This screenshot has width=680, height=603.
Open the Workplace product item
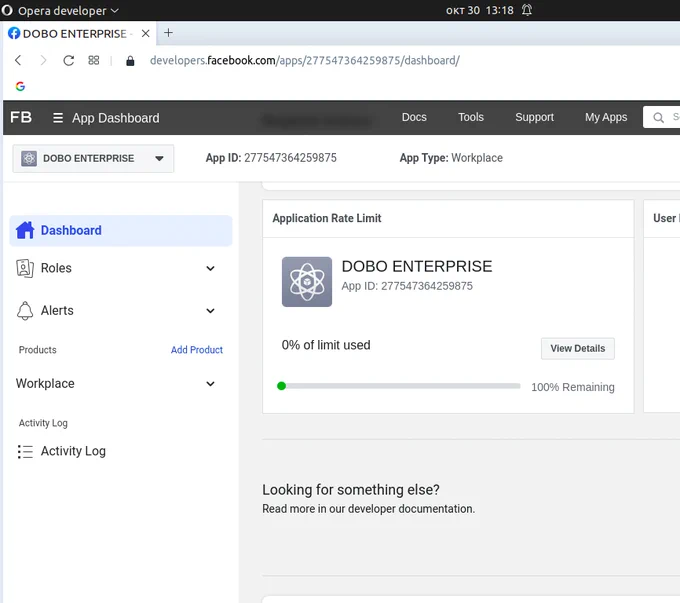(x=45, y=383)
